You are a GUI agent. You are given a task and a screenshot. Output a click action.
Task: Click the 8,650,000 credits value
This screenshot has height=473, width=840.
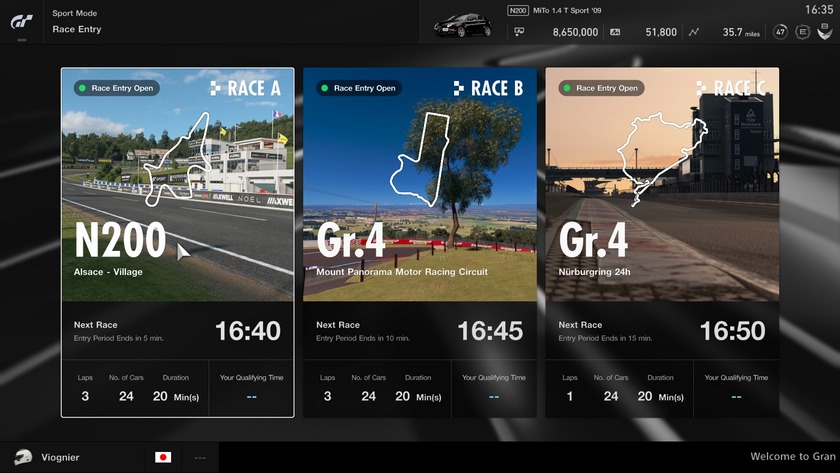575,32
